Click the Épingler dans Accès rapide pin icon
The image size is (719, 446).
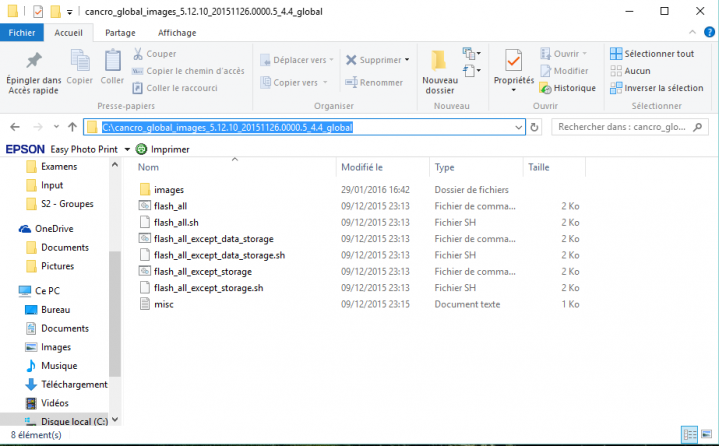(x=34, y=61)
